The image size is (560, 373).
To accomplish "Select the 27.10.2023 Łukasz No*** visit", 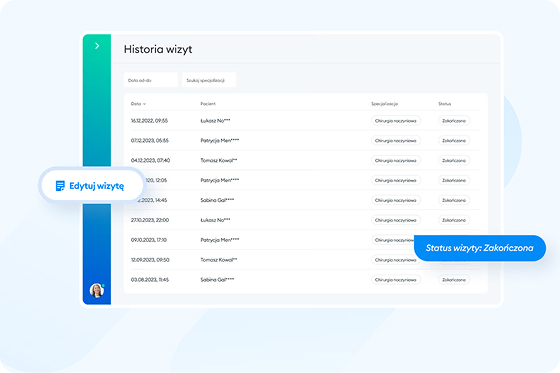I will tap(305, 220).
